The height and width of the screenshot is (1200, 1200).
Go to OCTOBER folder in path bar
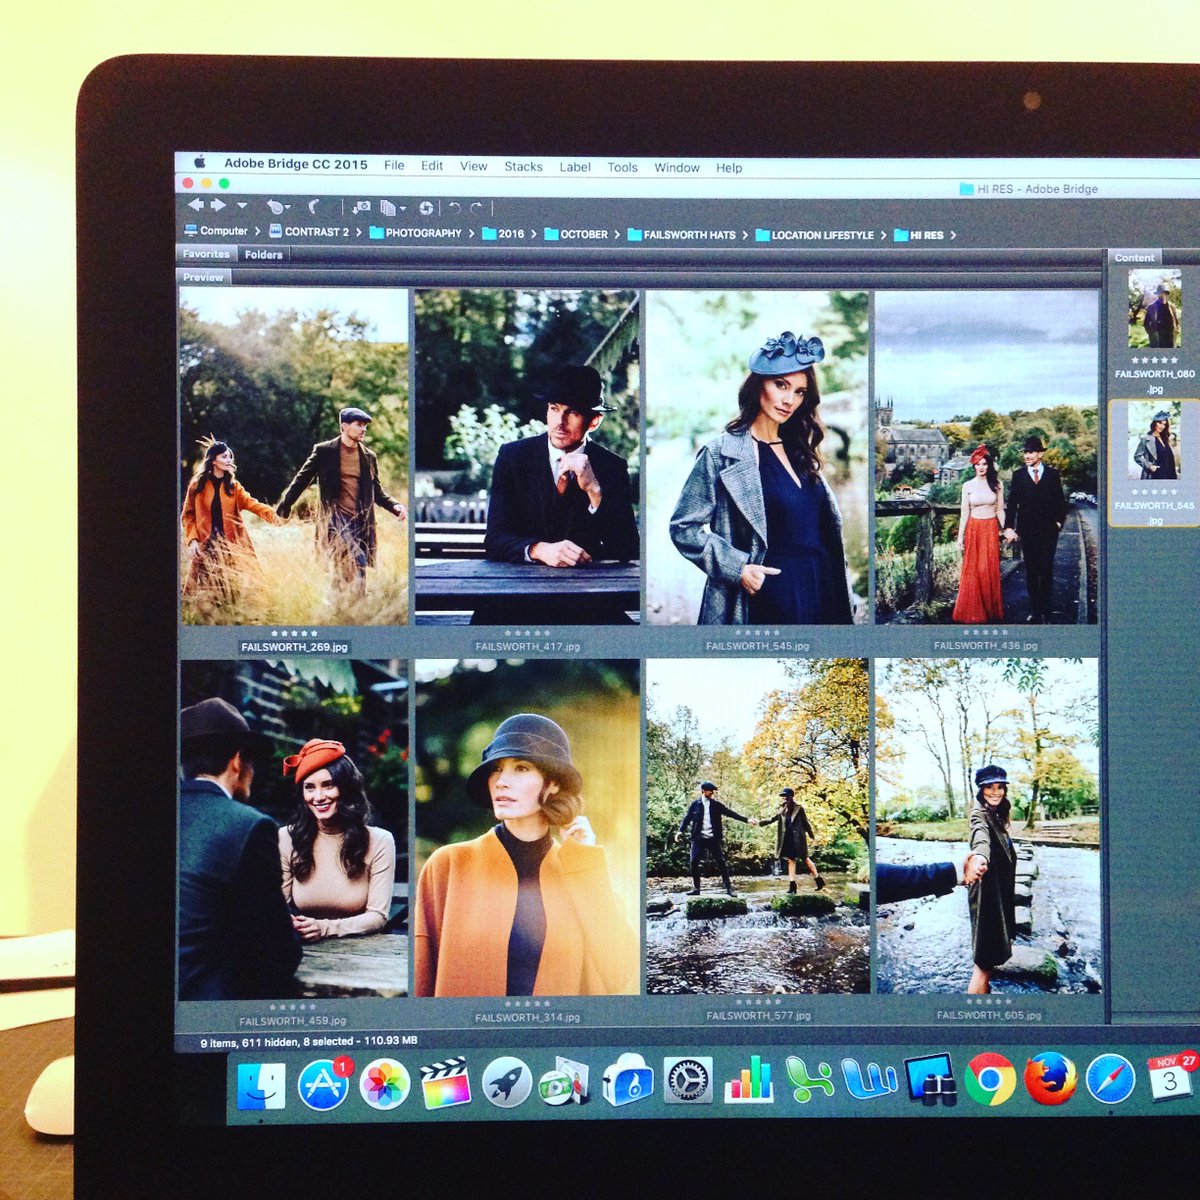[576, 234]
